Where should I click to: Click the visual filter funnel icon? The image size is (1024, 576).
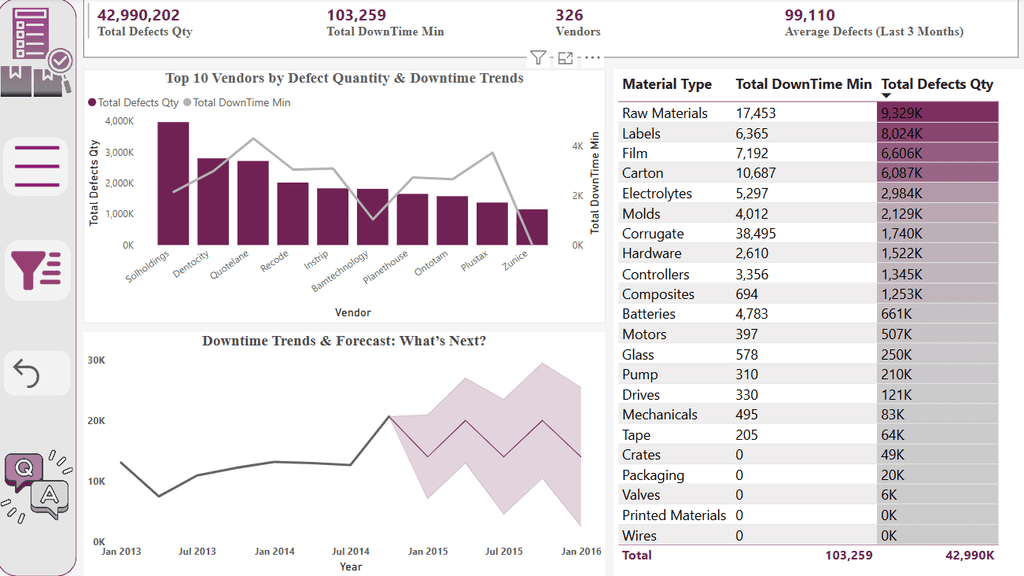pos(538,58)
